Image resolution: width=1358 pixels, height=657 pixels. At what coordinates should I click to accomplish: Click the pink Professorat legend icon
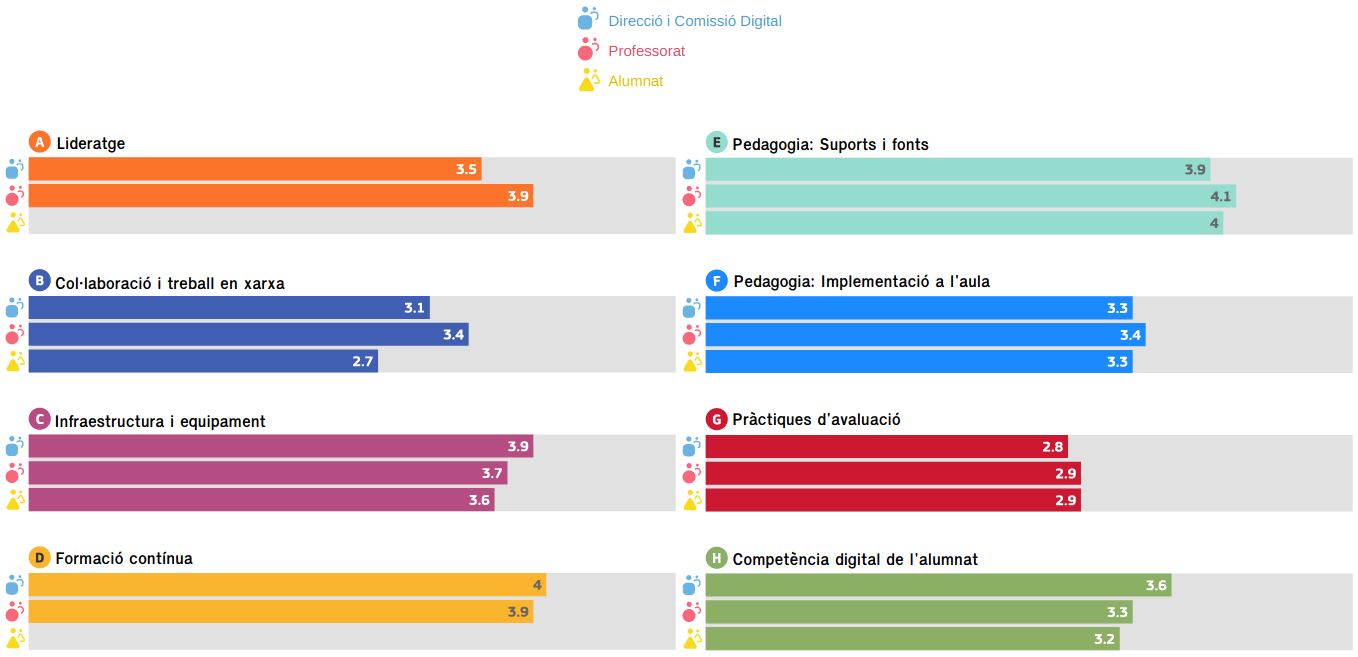(588, 49)
